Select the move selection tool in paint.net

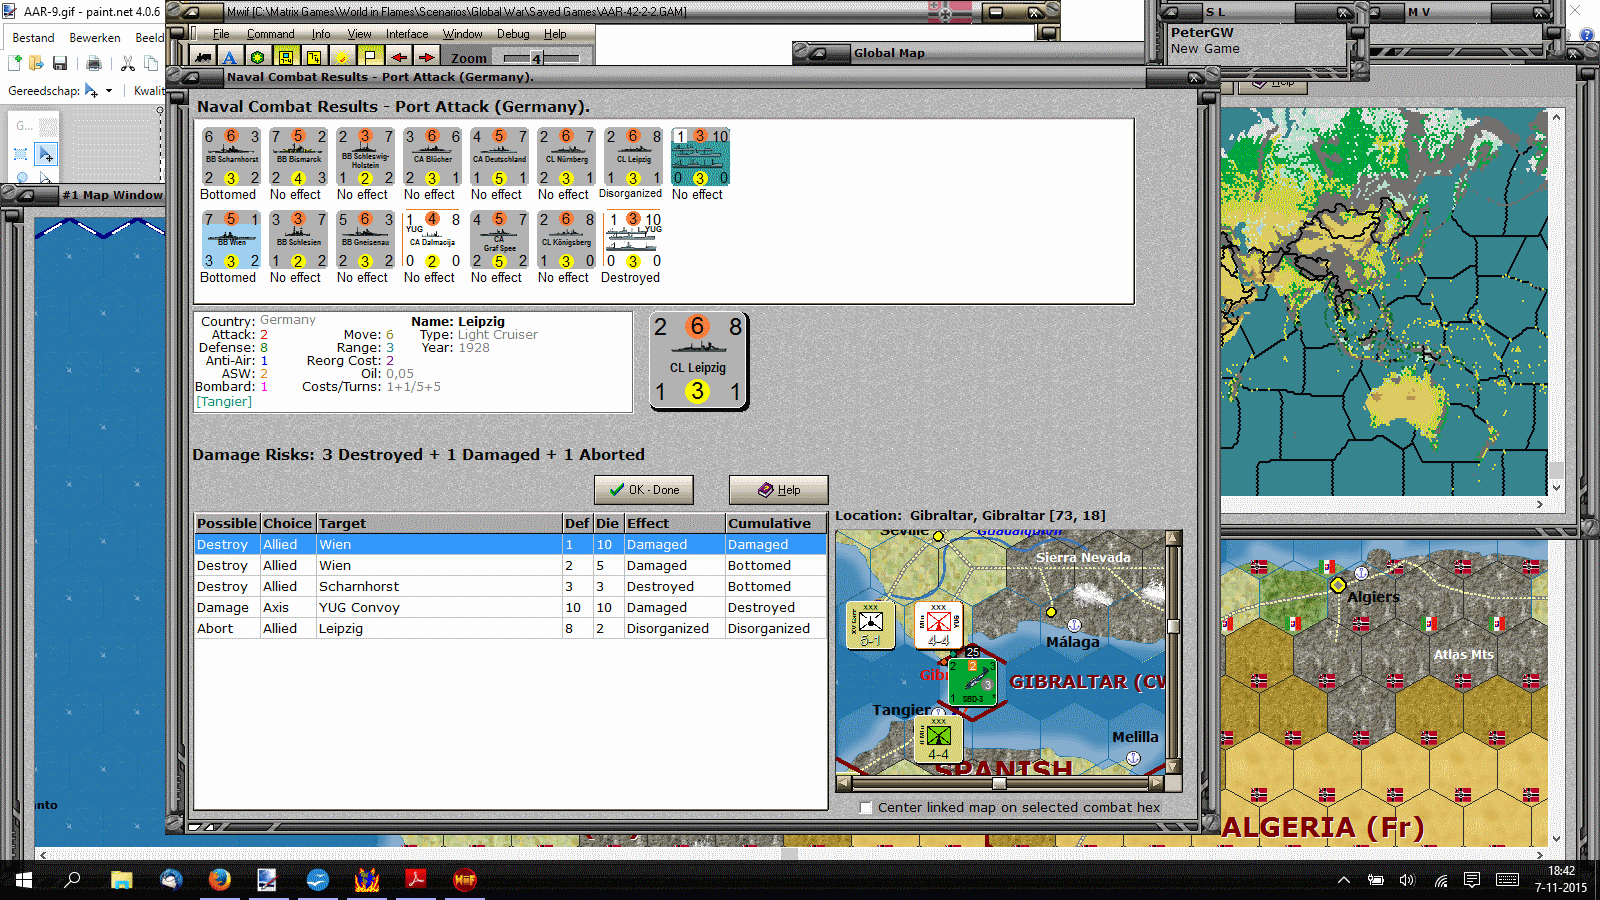pyautogui.click(x=45, y=154)
